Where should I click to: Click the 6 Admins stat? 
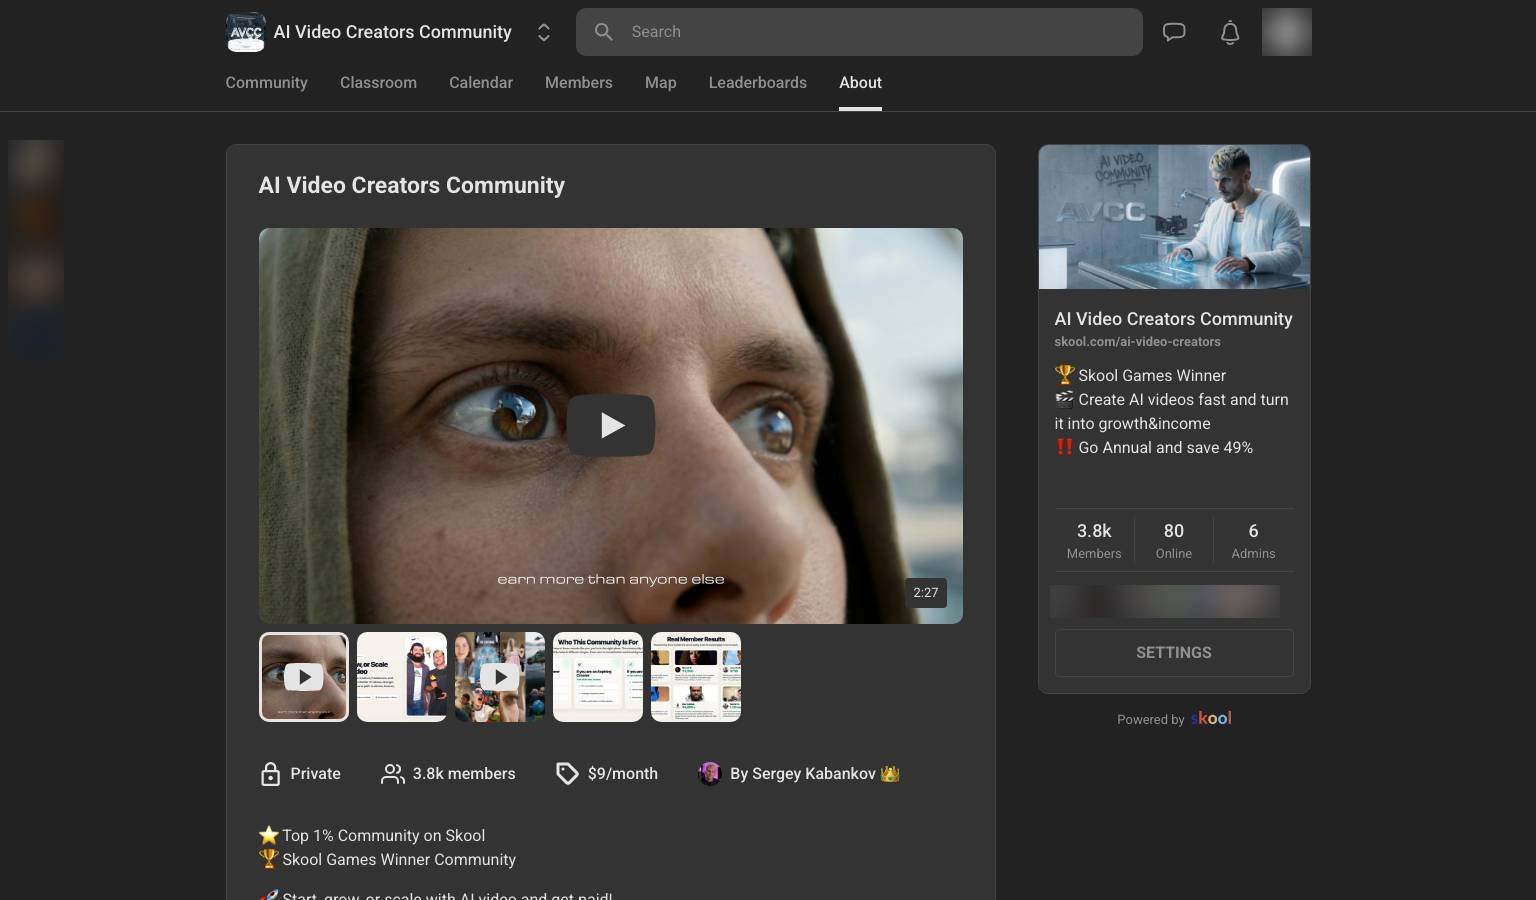click(x=1253, y=540)
